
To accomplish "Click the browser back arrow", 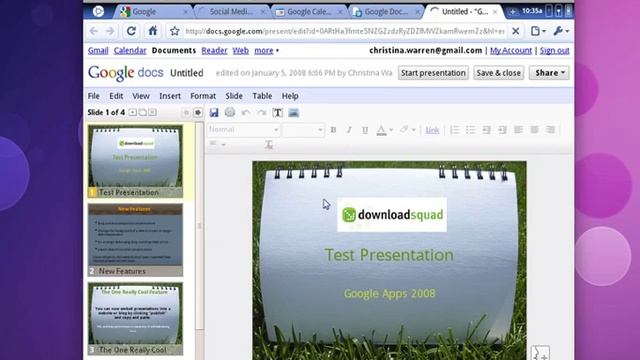I will click(93, 31).
